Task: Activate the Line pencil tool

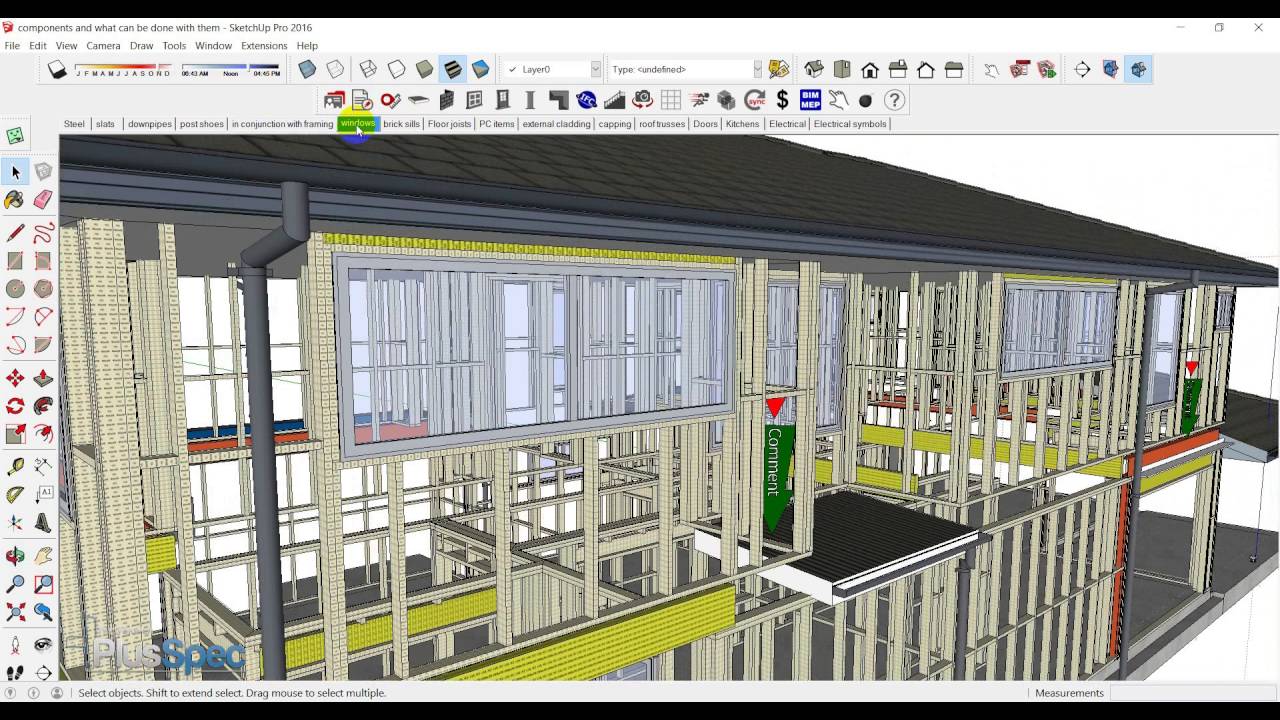Action: (15, 233)
